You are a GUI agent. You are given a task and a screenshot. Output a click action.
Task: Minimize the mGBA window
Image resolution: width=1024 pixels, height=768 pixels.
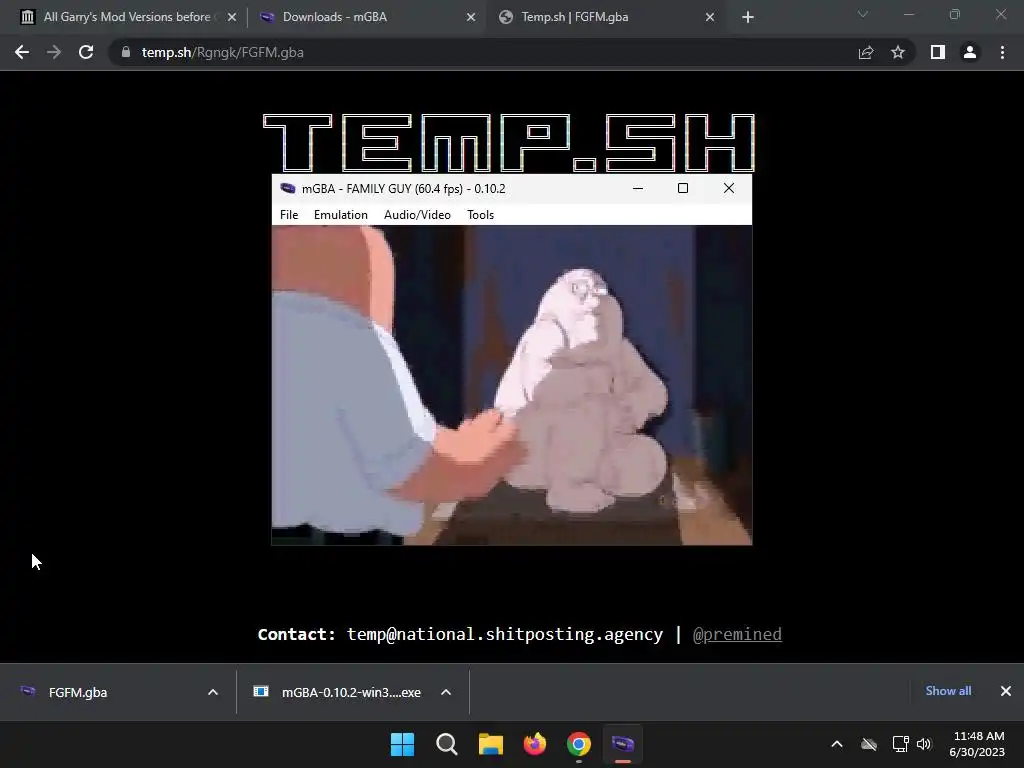tap(638, 188)
